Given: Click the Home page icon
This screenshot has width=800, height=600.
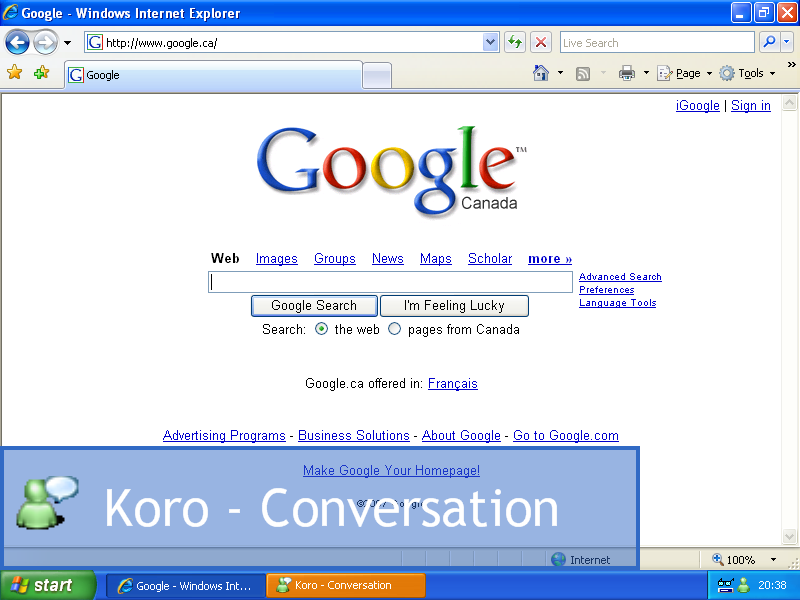Looking at the screenshot, I should tap(541, 73).
